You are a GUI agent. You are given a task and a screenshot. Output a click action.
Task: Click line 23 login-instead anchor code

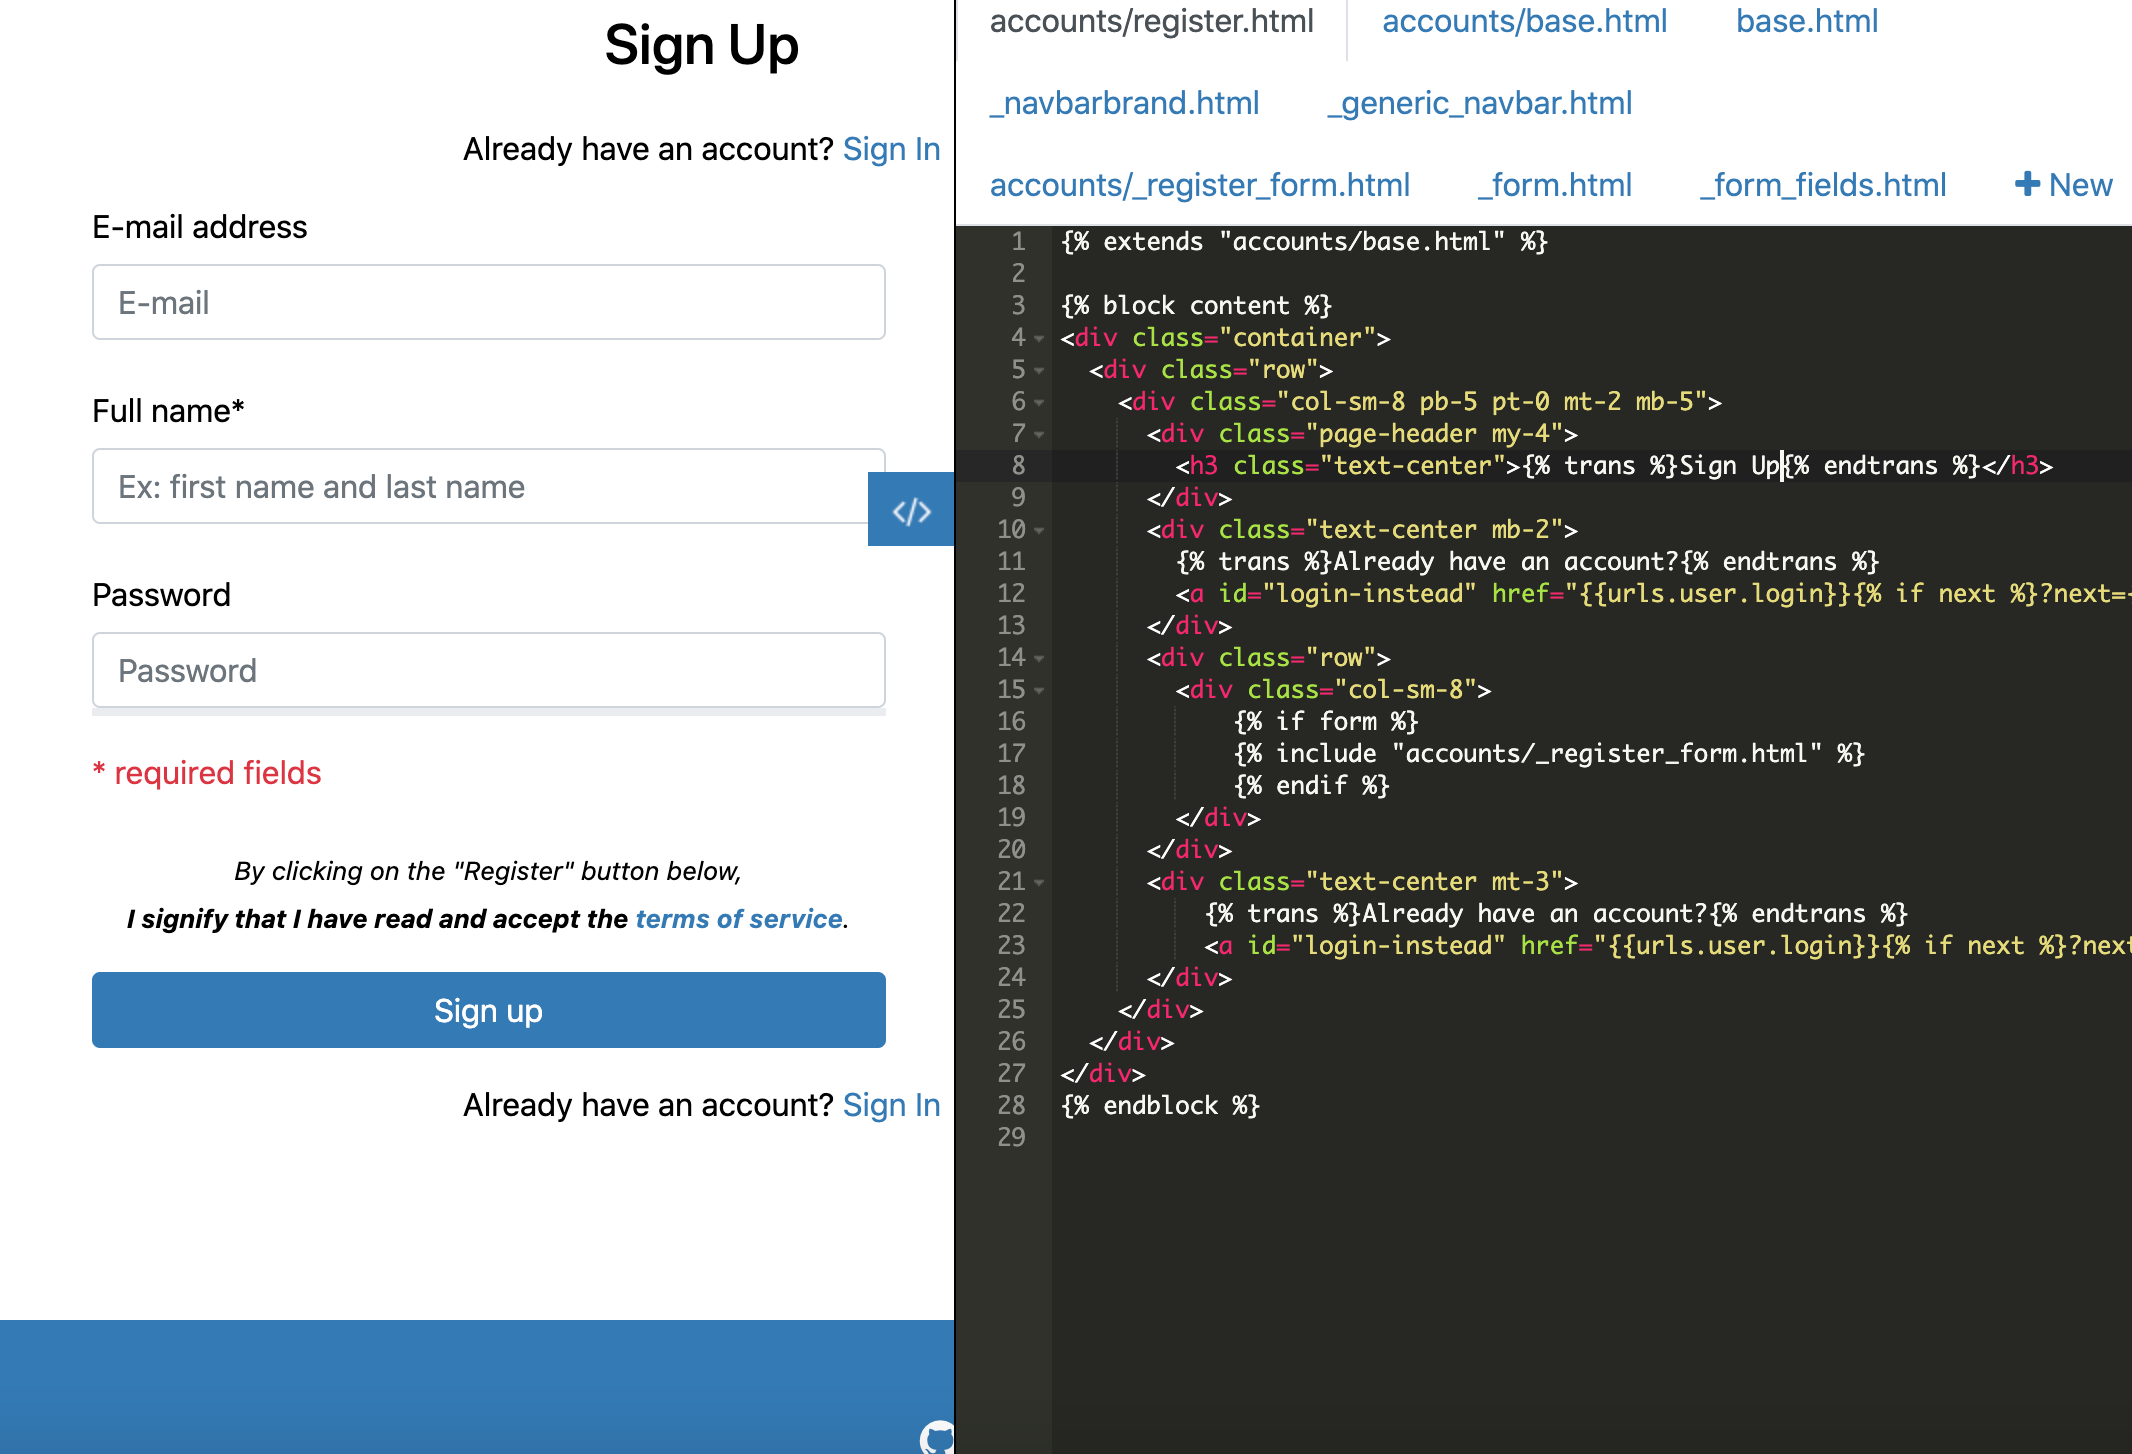[1668, 946]
